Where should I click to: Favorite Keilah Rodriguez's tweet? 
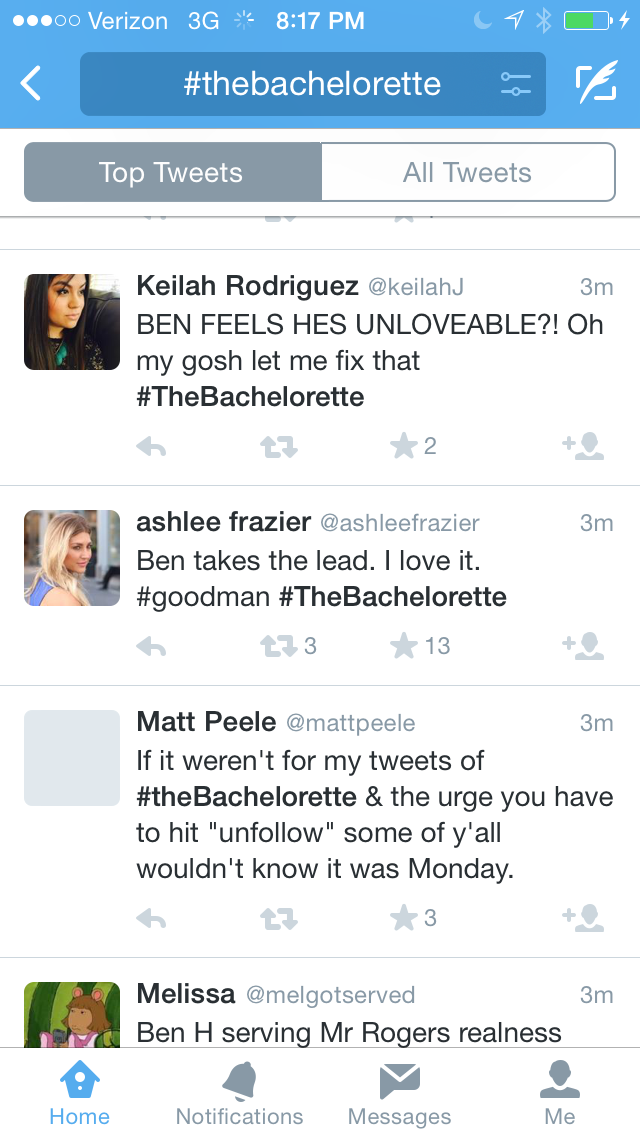pyautogui.click(x=404, y=447)
